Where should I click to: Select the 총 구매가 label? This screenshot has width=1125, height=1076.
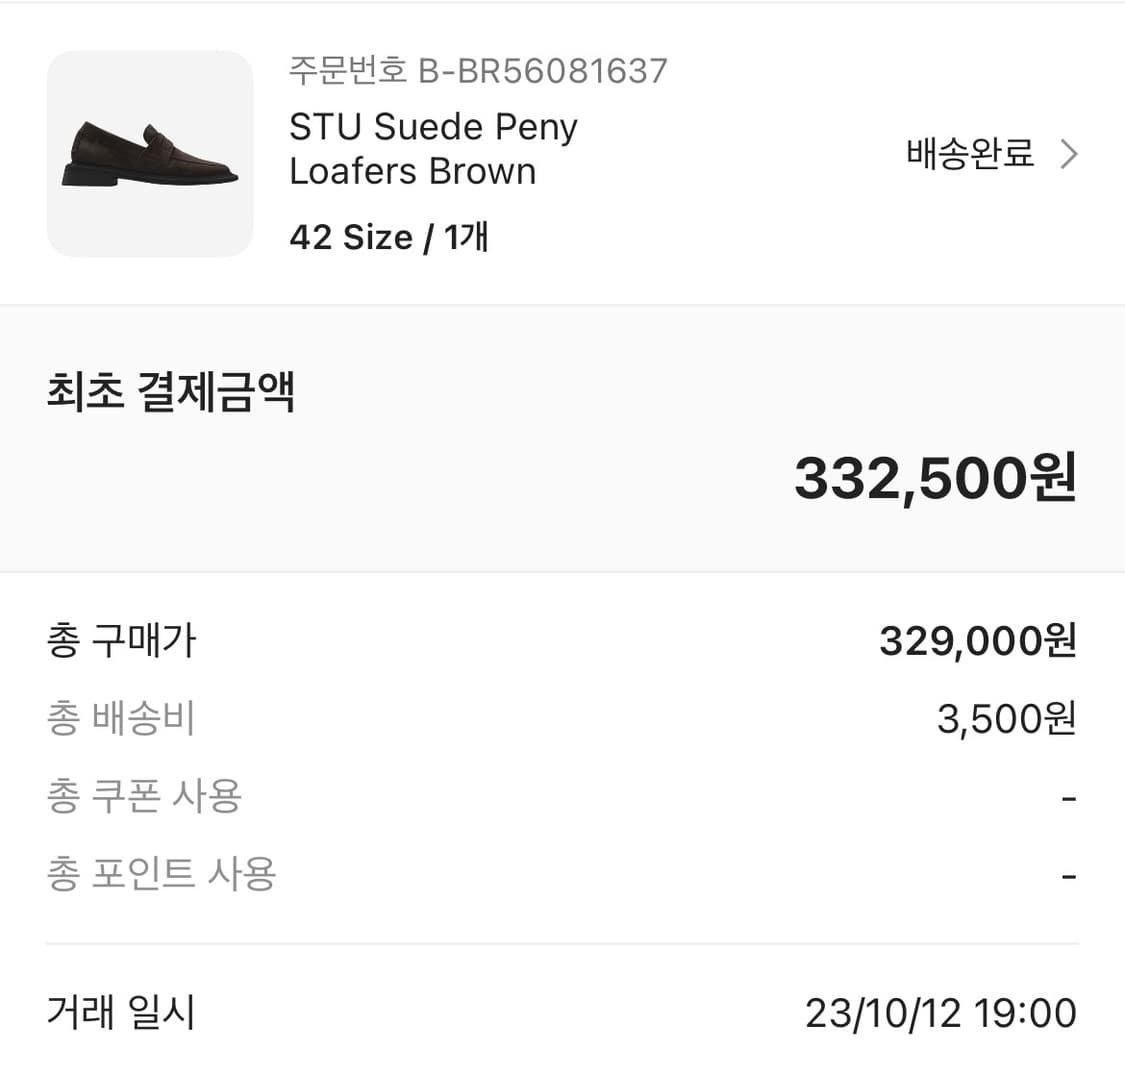click(x=121, y=641)
